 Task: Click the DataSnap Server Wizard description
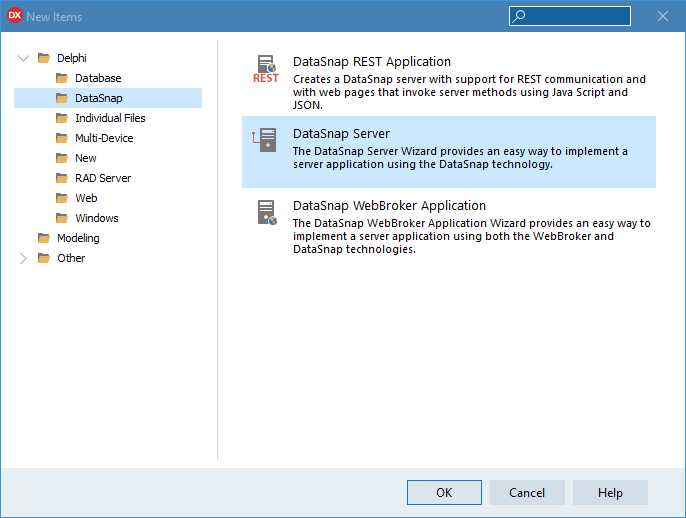tap(460, 158)
